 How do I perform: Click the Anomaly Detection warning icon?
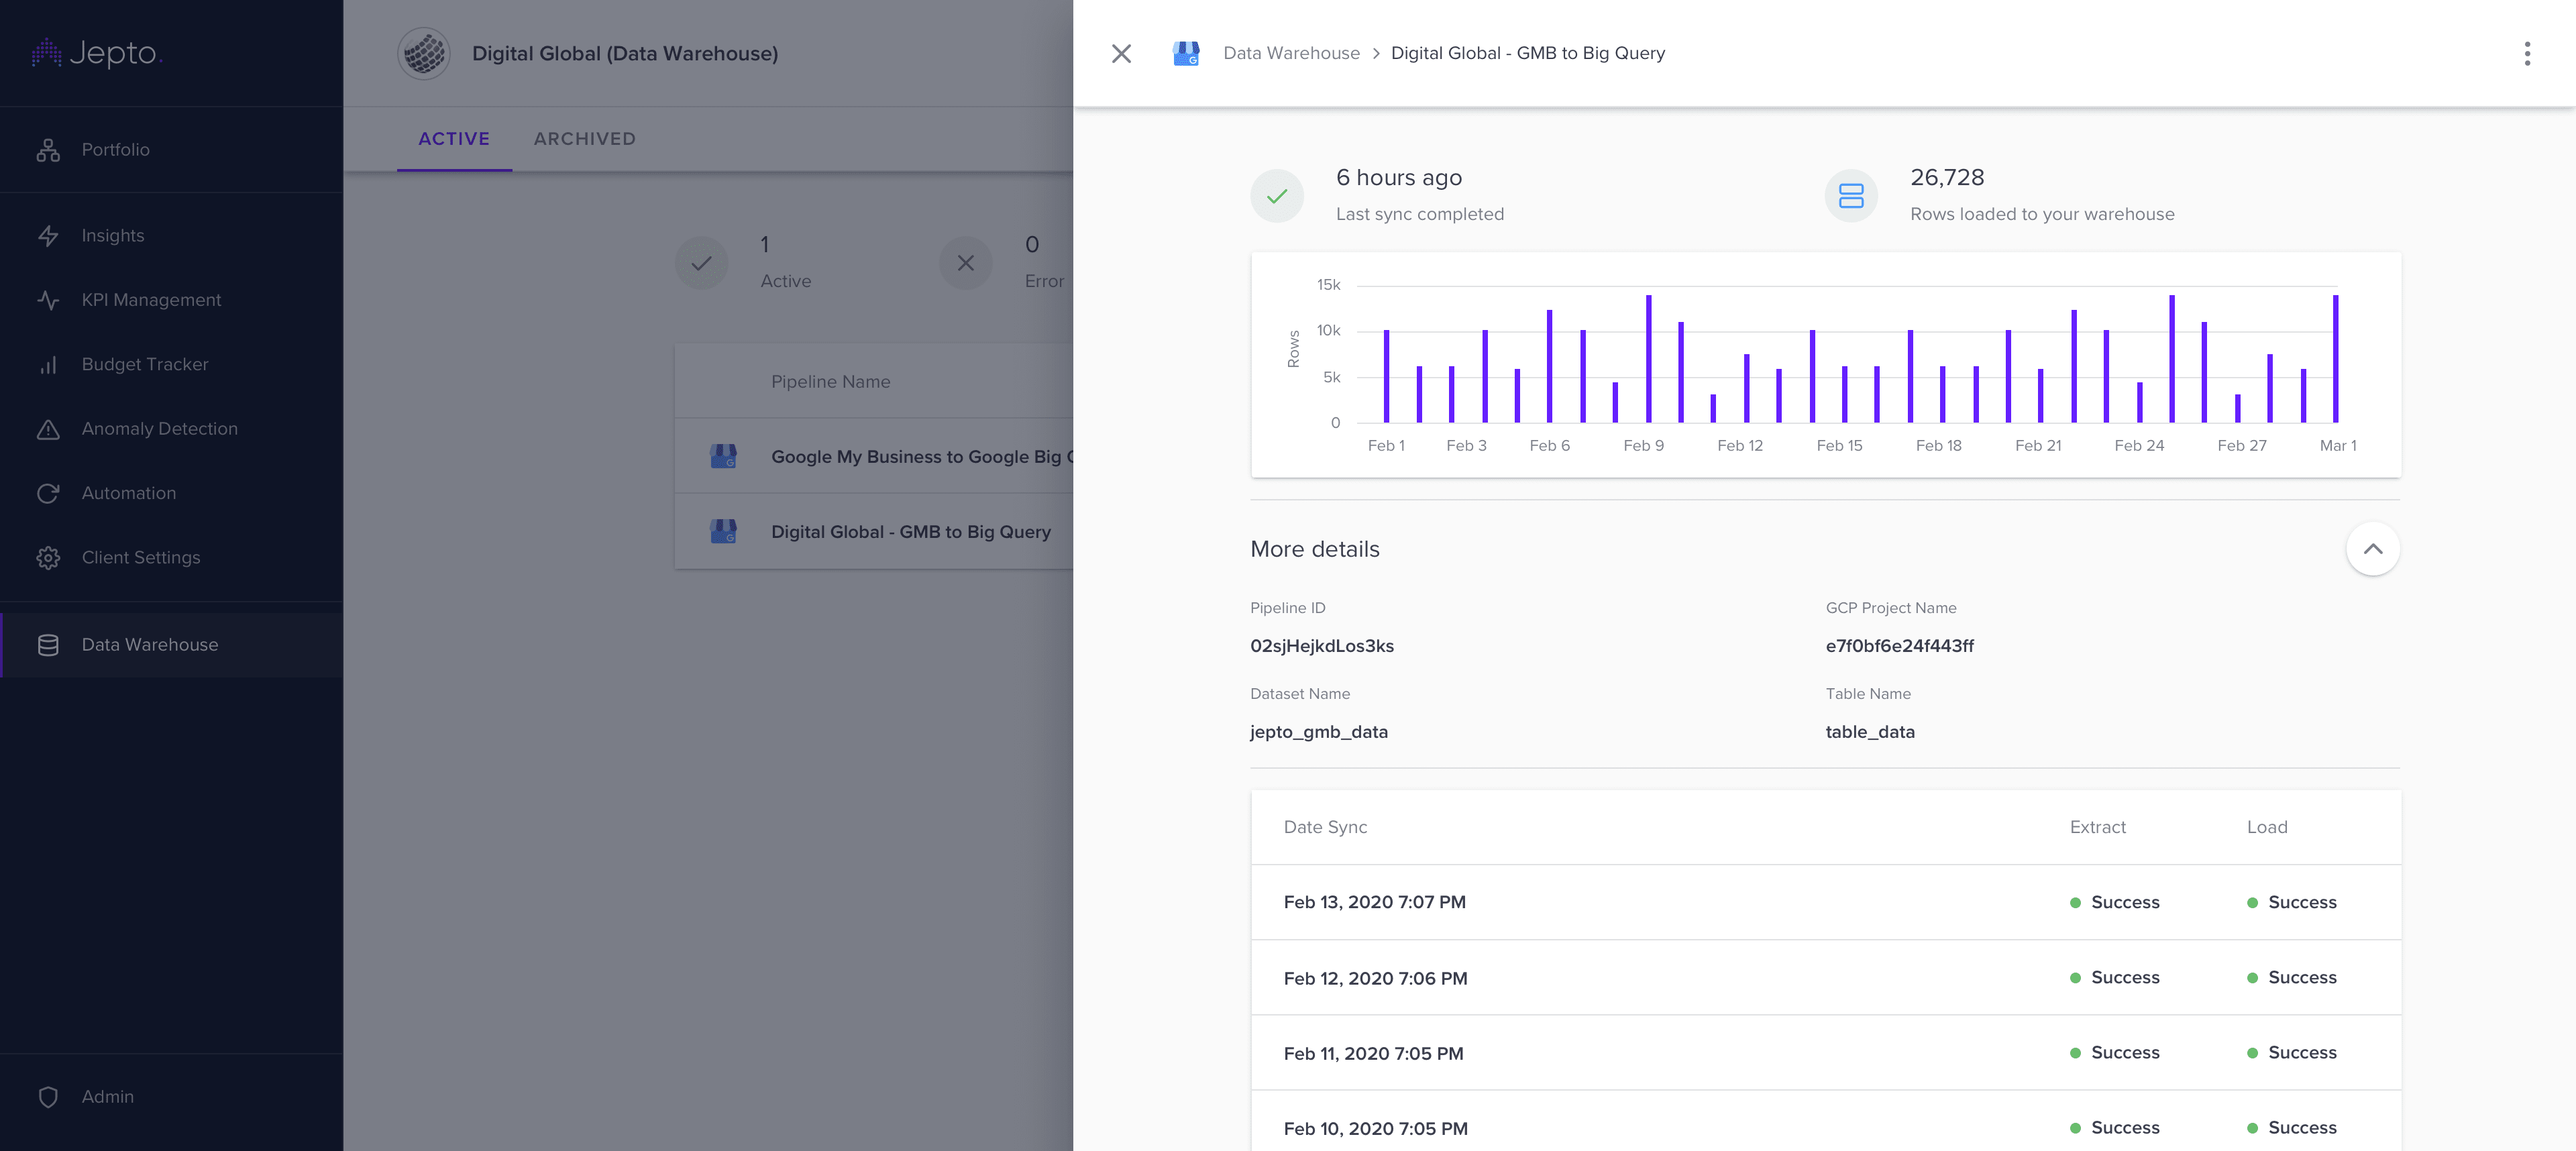(x=48, y=429)
